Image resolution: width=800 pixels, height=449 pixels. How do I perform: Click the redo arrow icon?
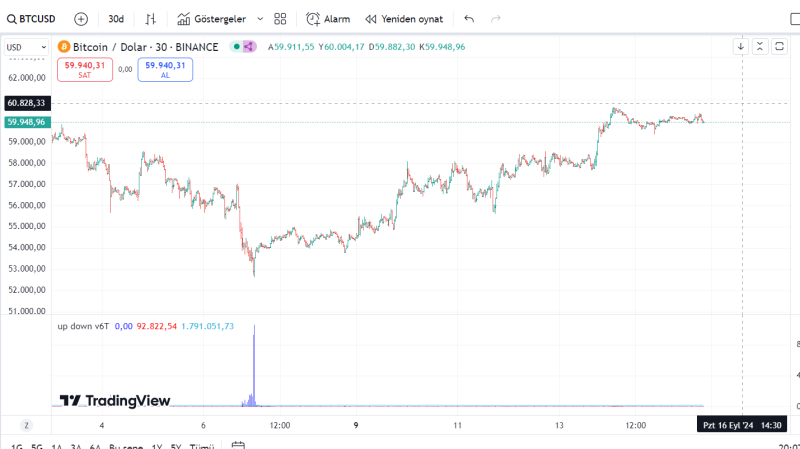coord(497,18)
